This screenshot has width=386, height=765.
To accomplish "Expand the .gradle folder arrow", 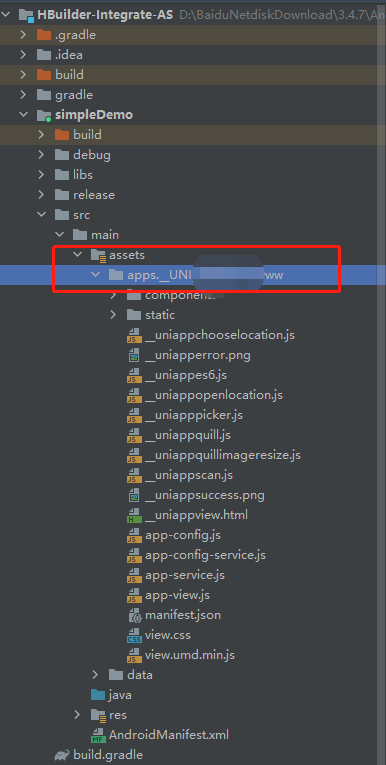I will tap(23, 35).
